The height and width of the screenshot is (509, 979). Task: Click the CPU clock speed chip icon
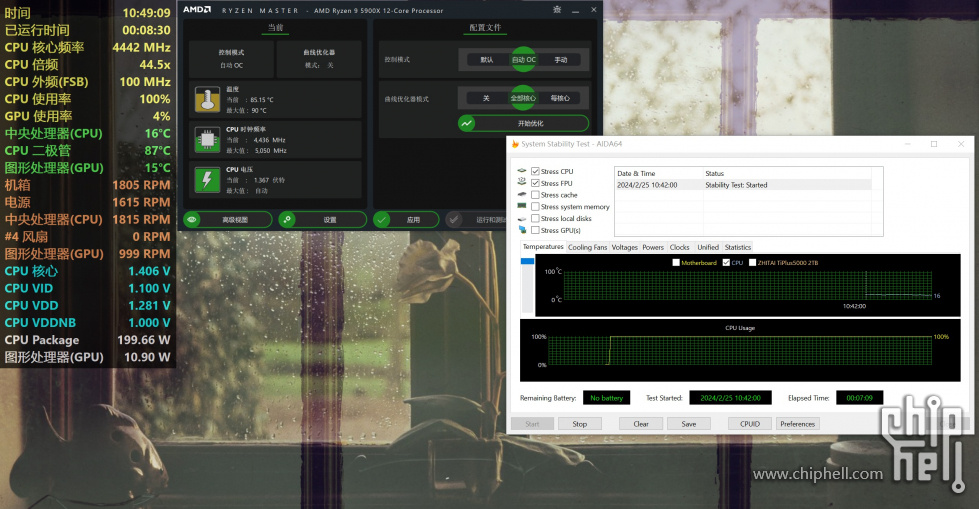(x=207, y=140)
